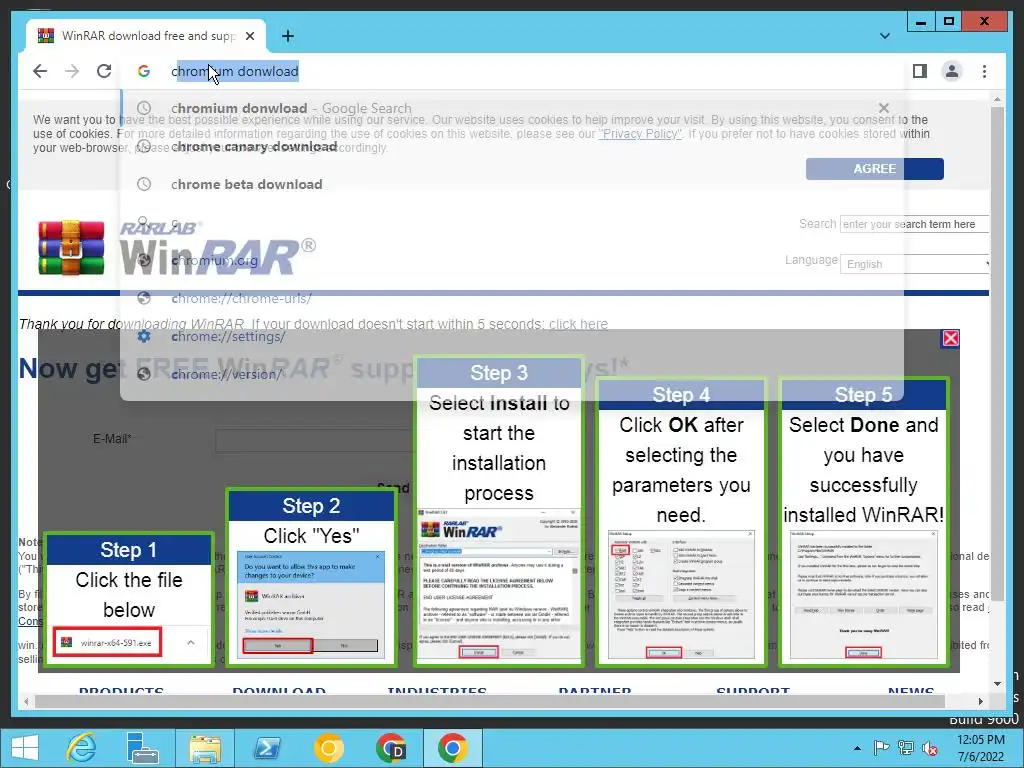
Task: Click the Step 1 instruction card
Action: click(x=129, y=600)
